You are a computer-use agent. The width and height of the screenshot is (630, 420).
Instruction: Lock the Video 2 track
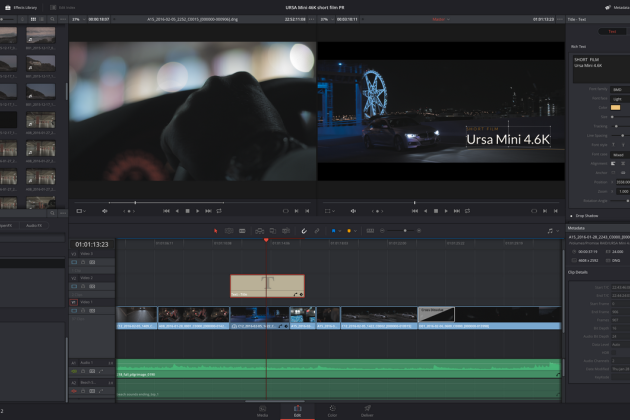[83, 287]
